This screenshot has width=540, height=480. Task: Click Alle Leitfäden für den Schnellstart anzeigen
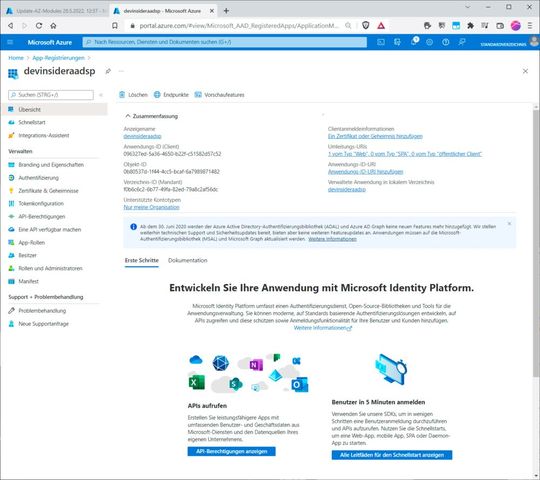[392, 455]
